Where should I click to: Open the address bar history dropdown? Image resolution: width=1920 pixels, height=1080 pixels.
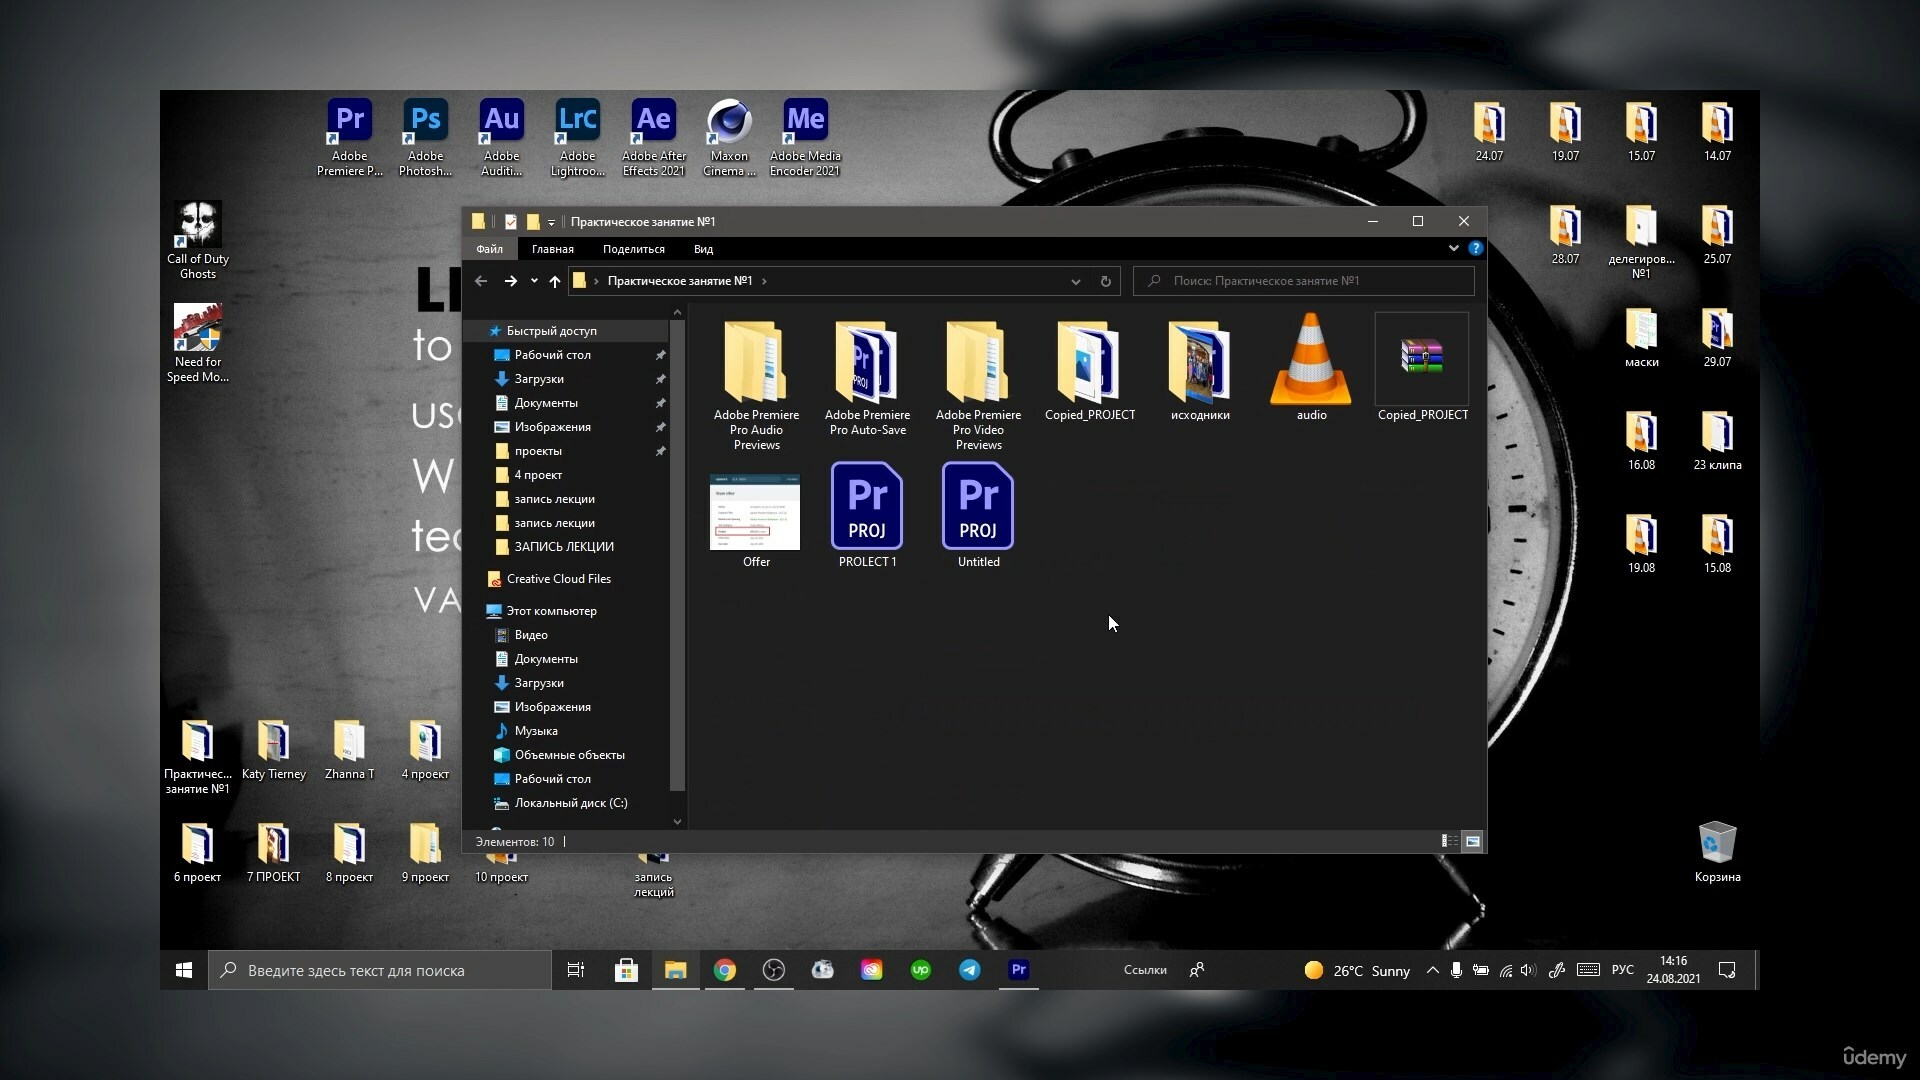1075,281
